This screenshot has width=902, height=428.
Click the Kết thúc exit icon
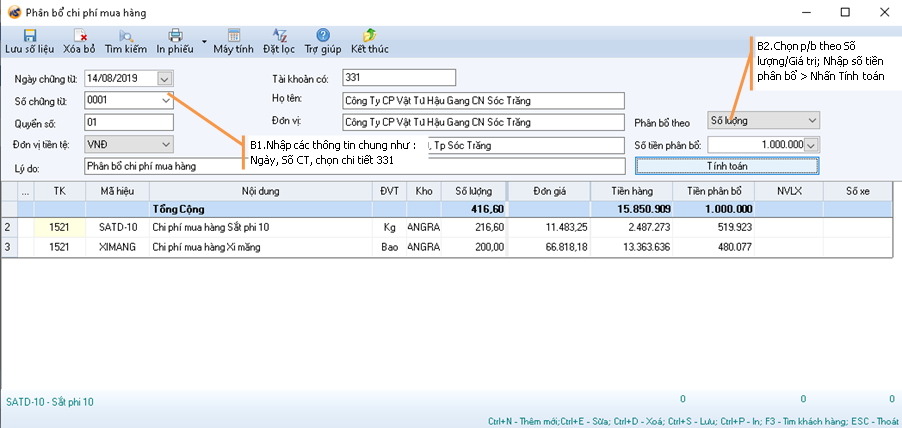(x=369, y=36)
